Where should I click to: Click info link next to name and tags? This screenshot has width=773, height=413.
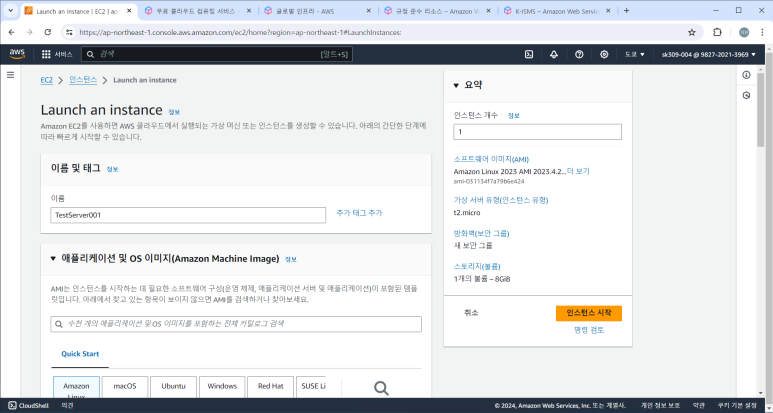click(112, 169)
